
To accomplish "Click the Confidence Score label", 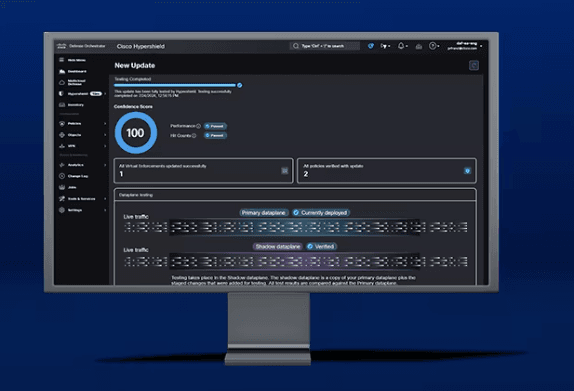I will (133, 107).
